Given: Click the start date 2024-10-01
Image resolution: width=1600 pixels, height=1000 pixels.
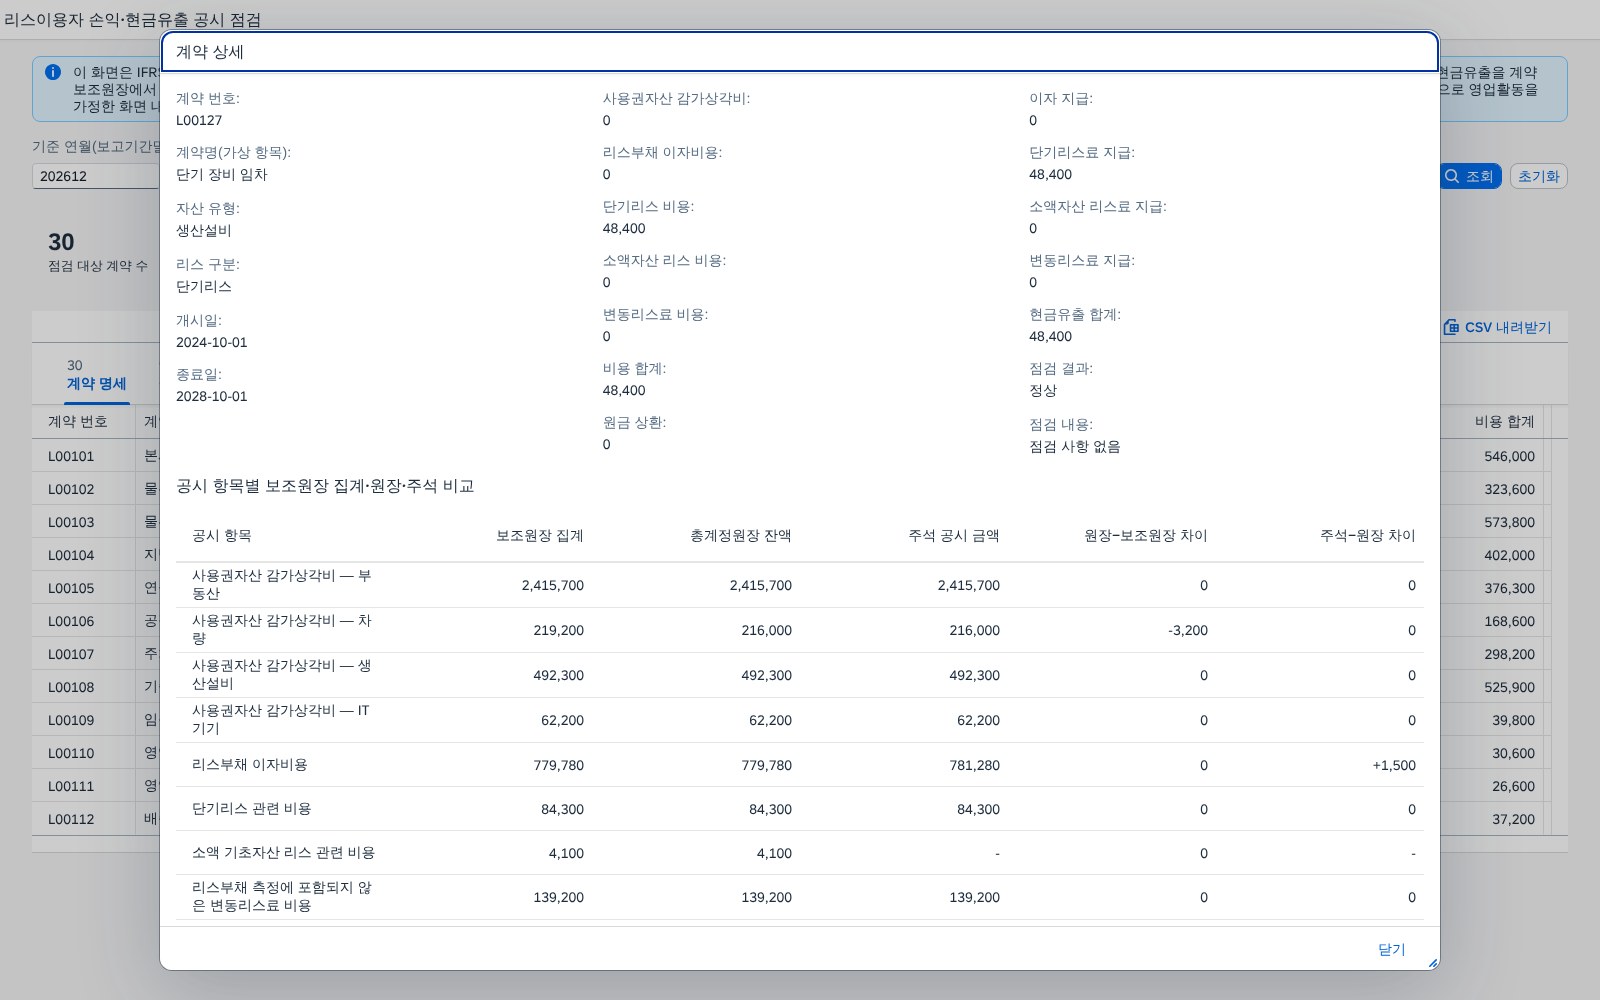Looking at the screenshot, I should tap(212, 342).
